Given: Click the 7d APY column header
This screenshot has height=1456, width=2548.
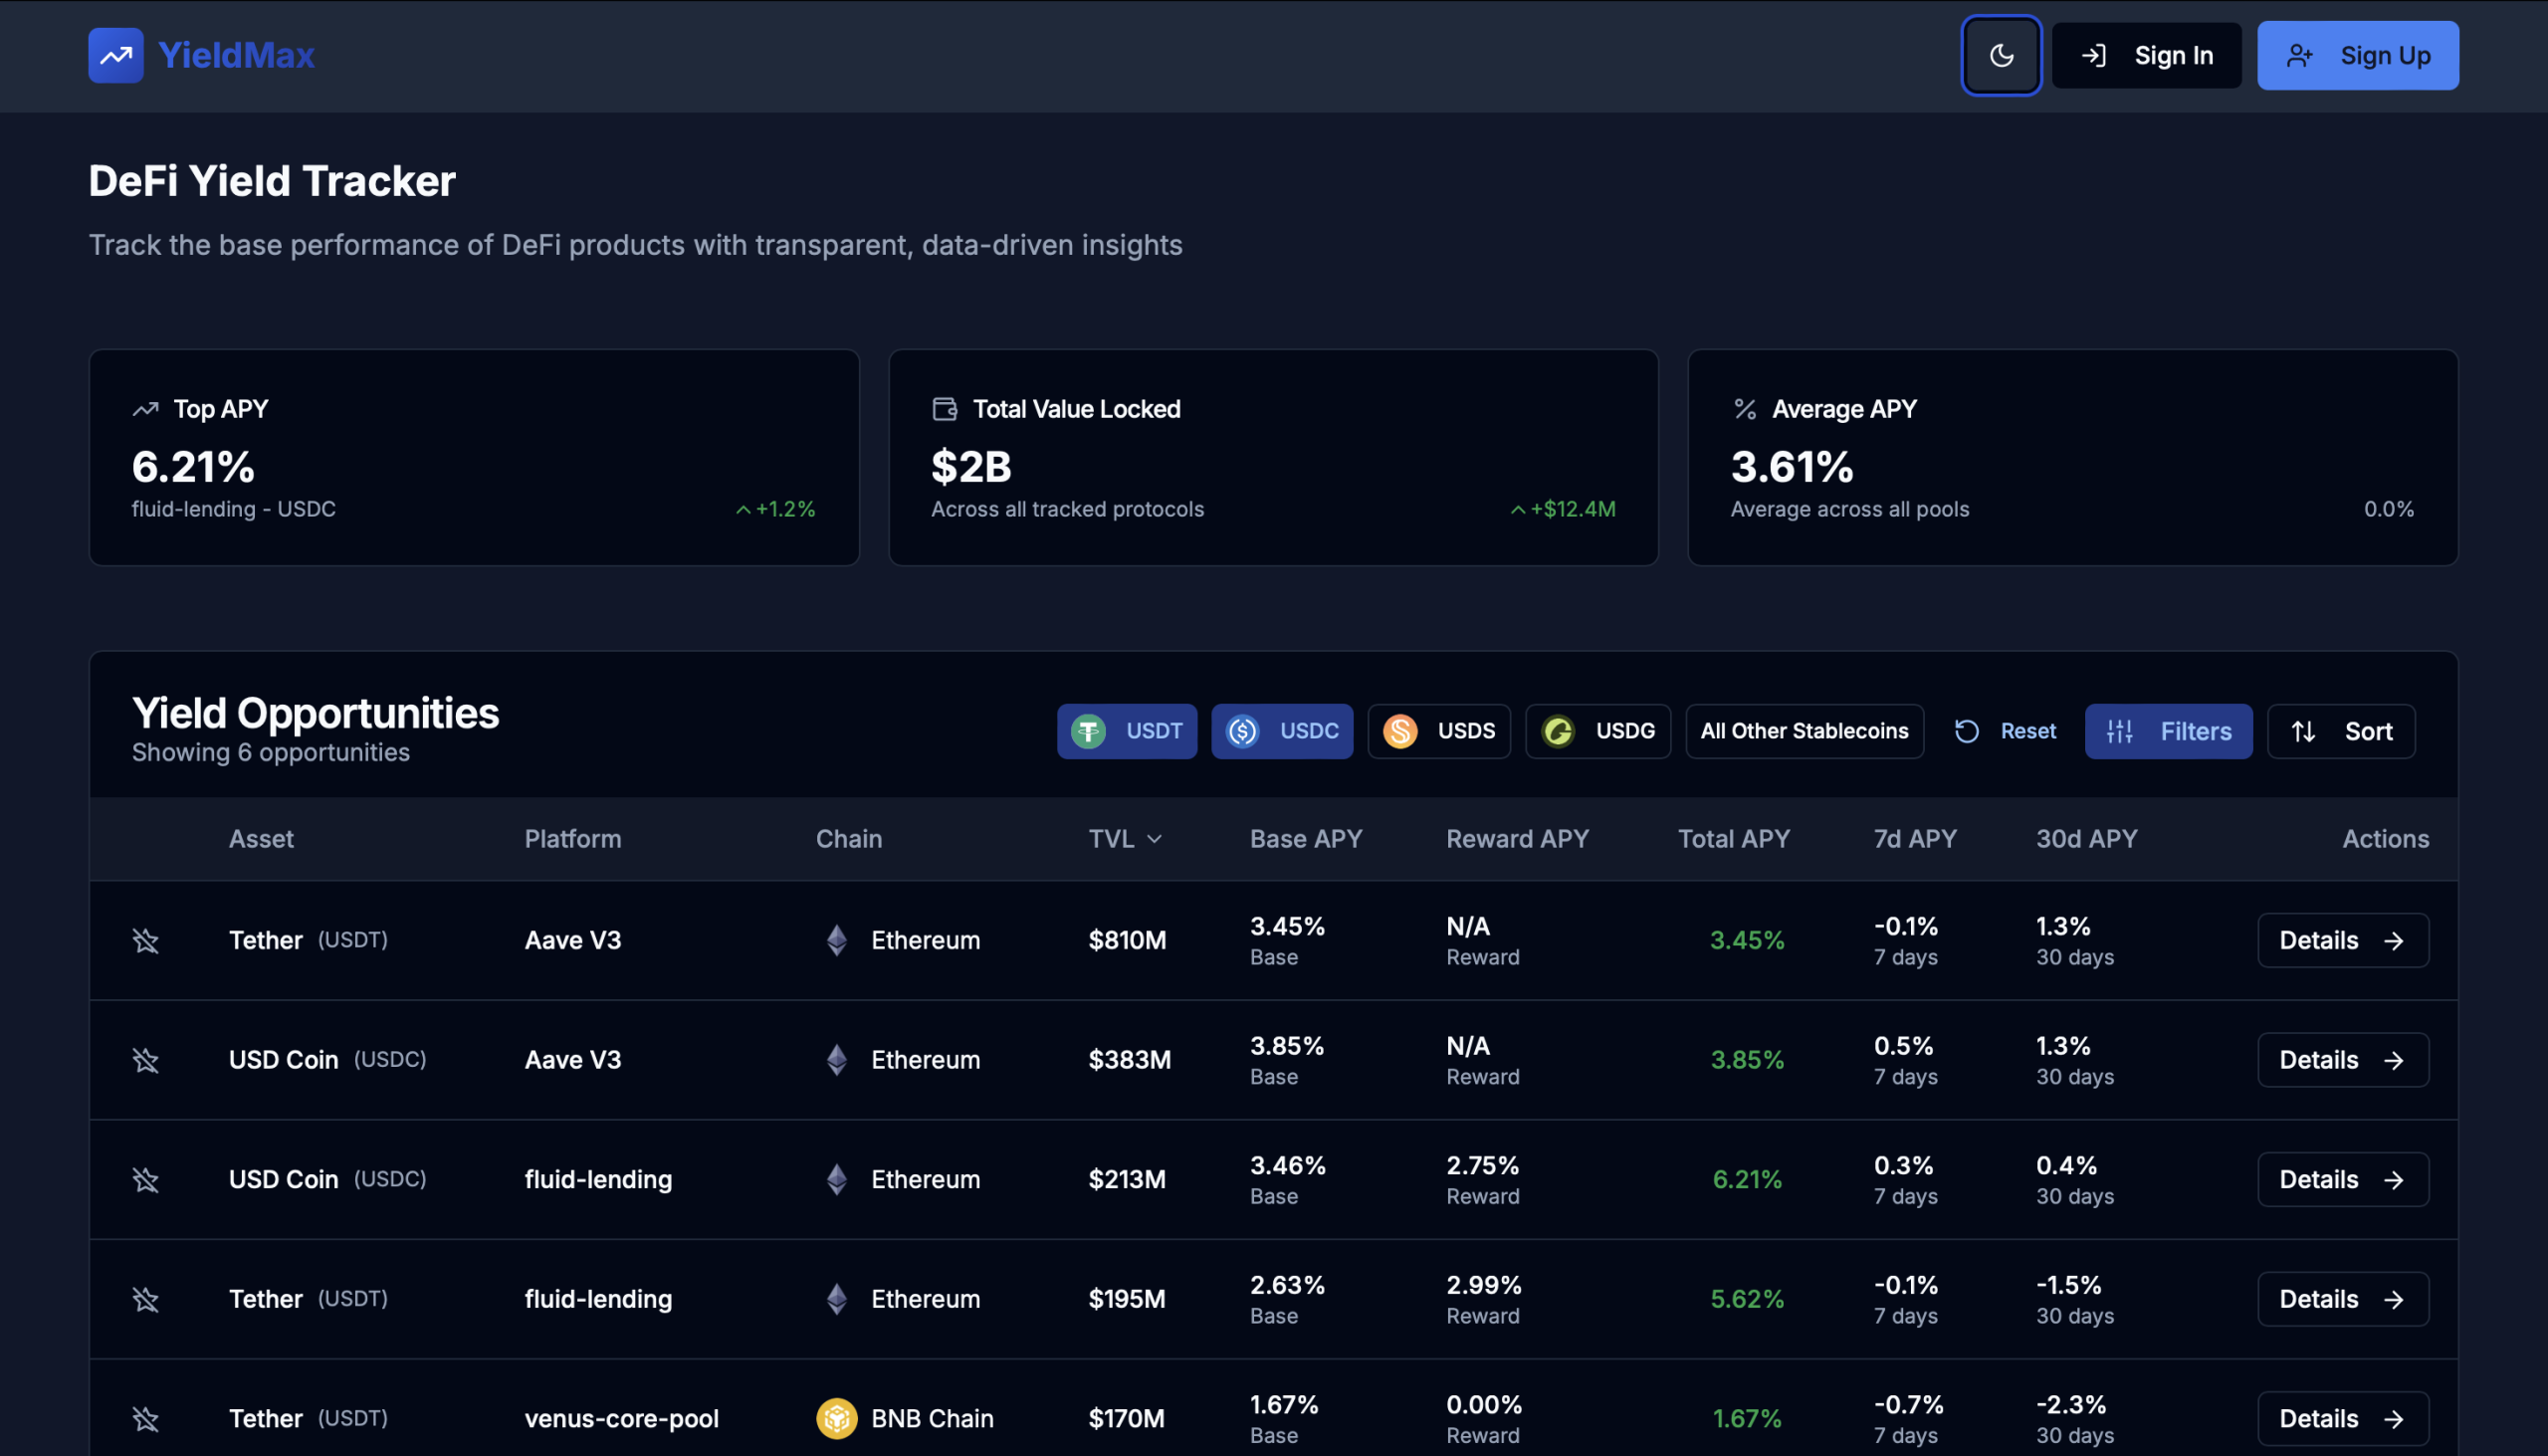Looking at the screenshot, I should [x=1915, y=839].
